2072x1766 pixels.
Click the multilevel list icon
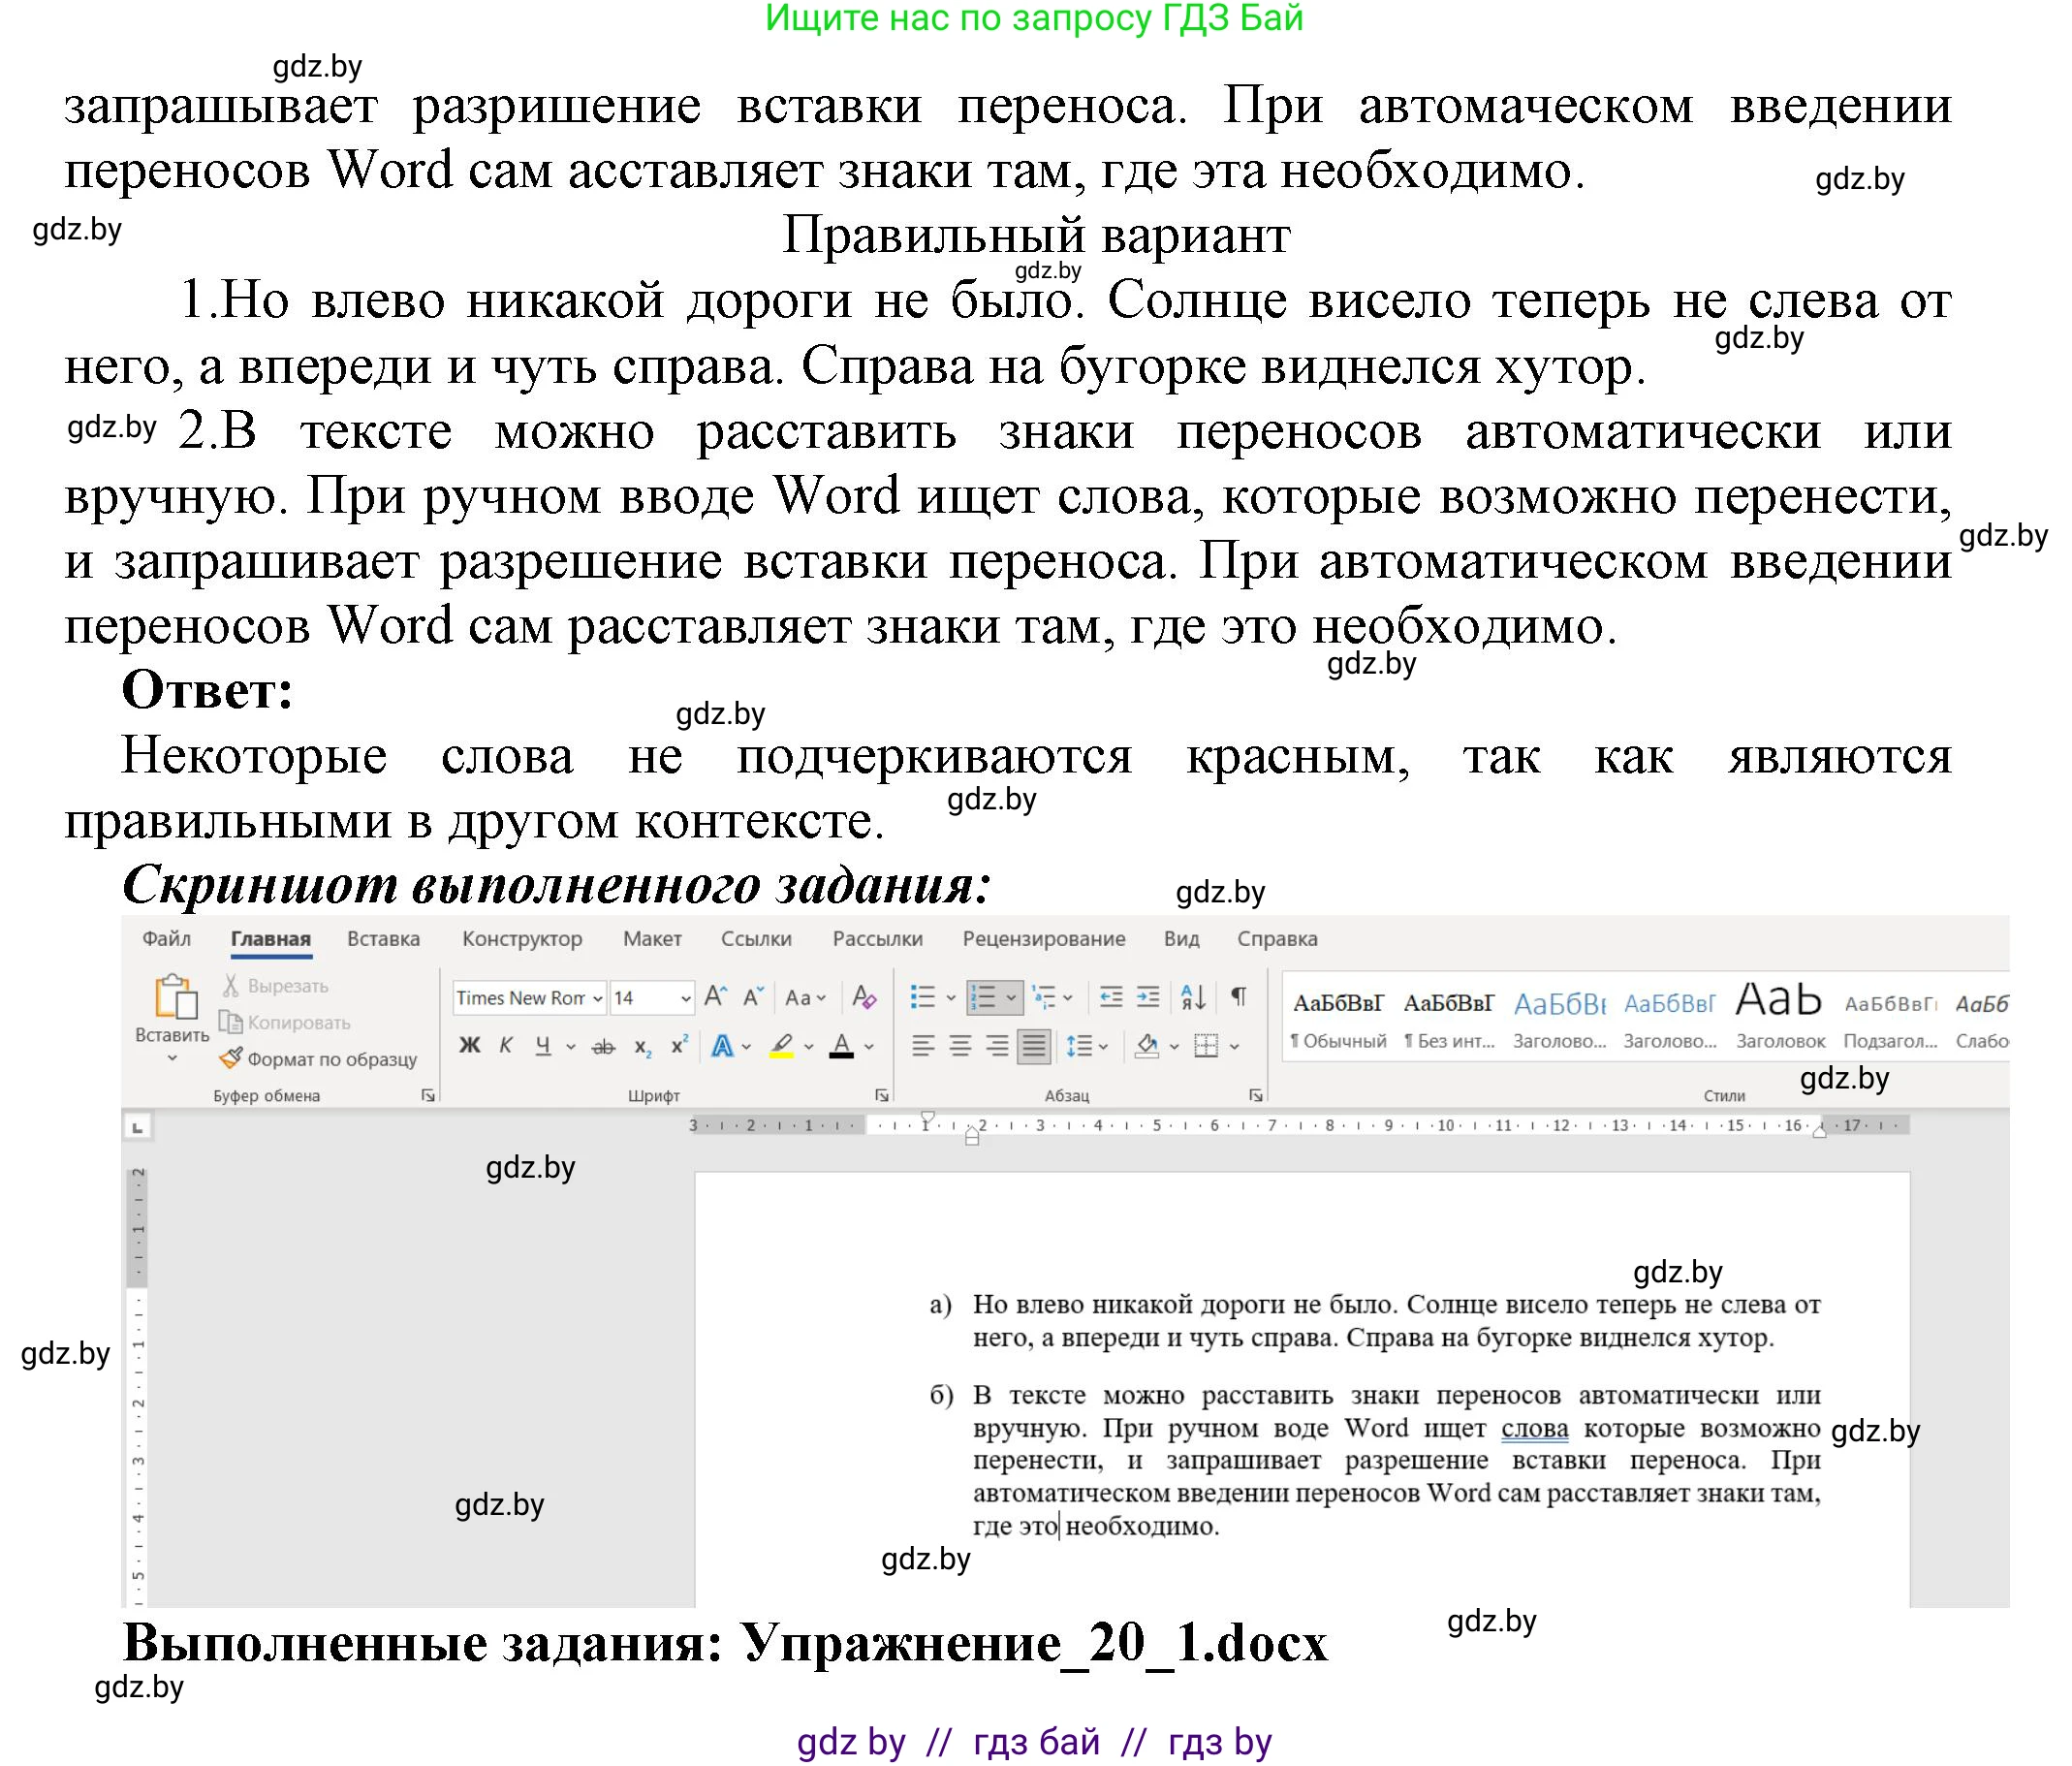point(1044,997)
